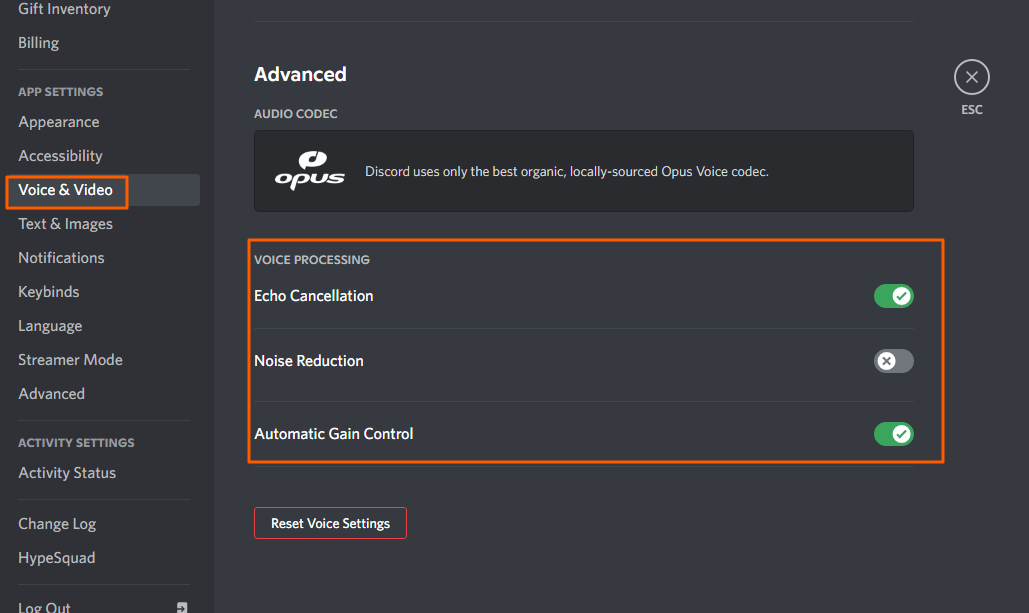View the HypeSquad page
The height and width of the screenshot is (613, 1029).
pos(56,557)
